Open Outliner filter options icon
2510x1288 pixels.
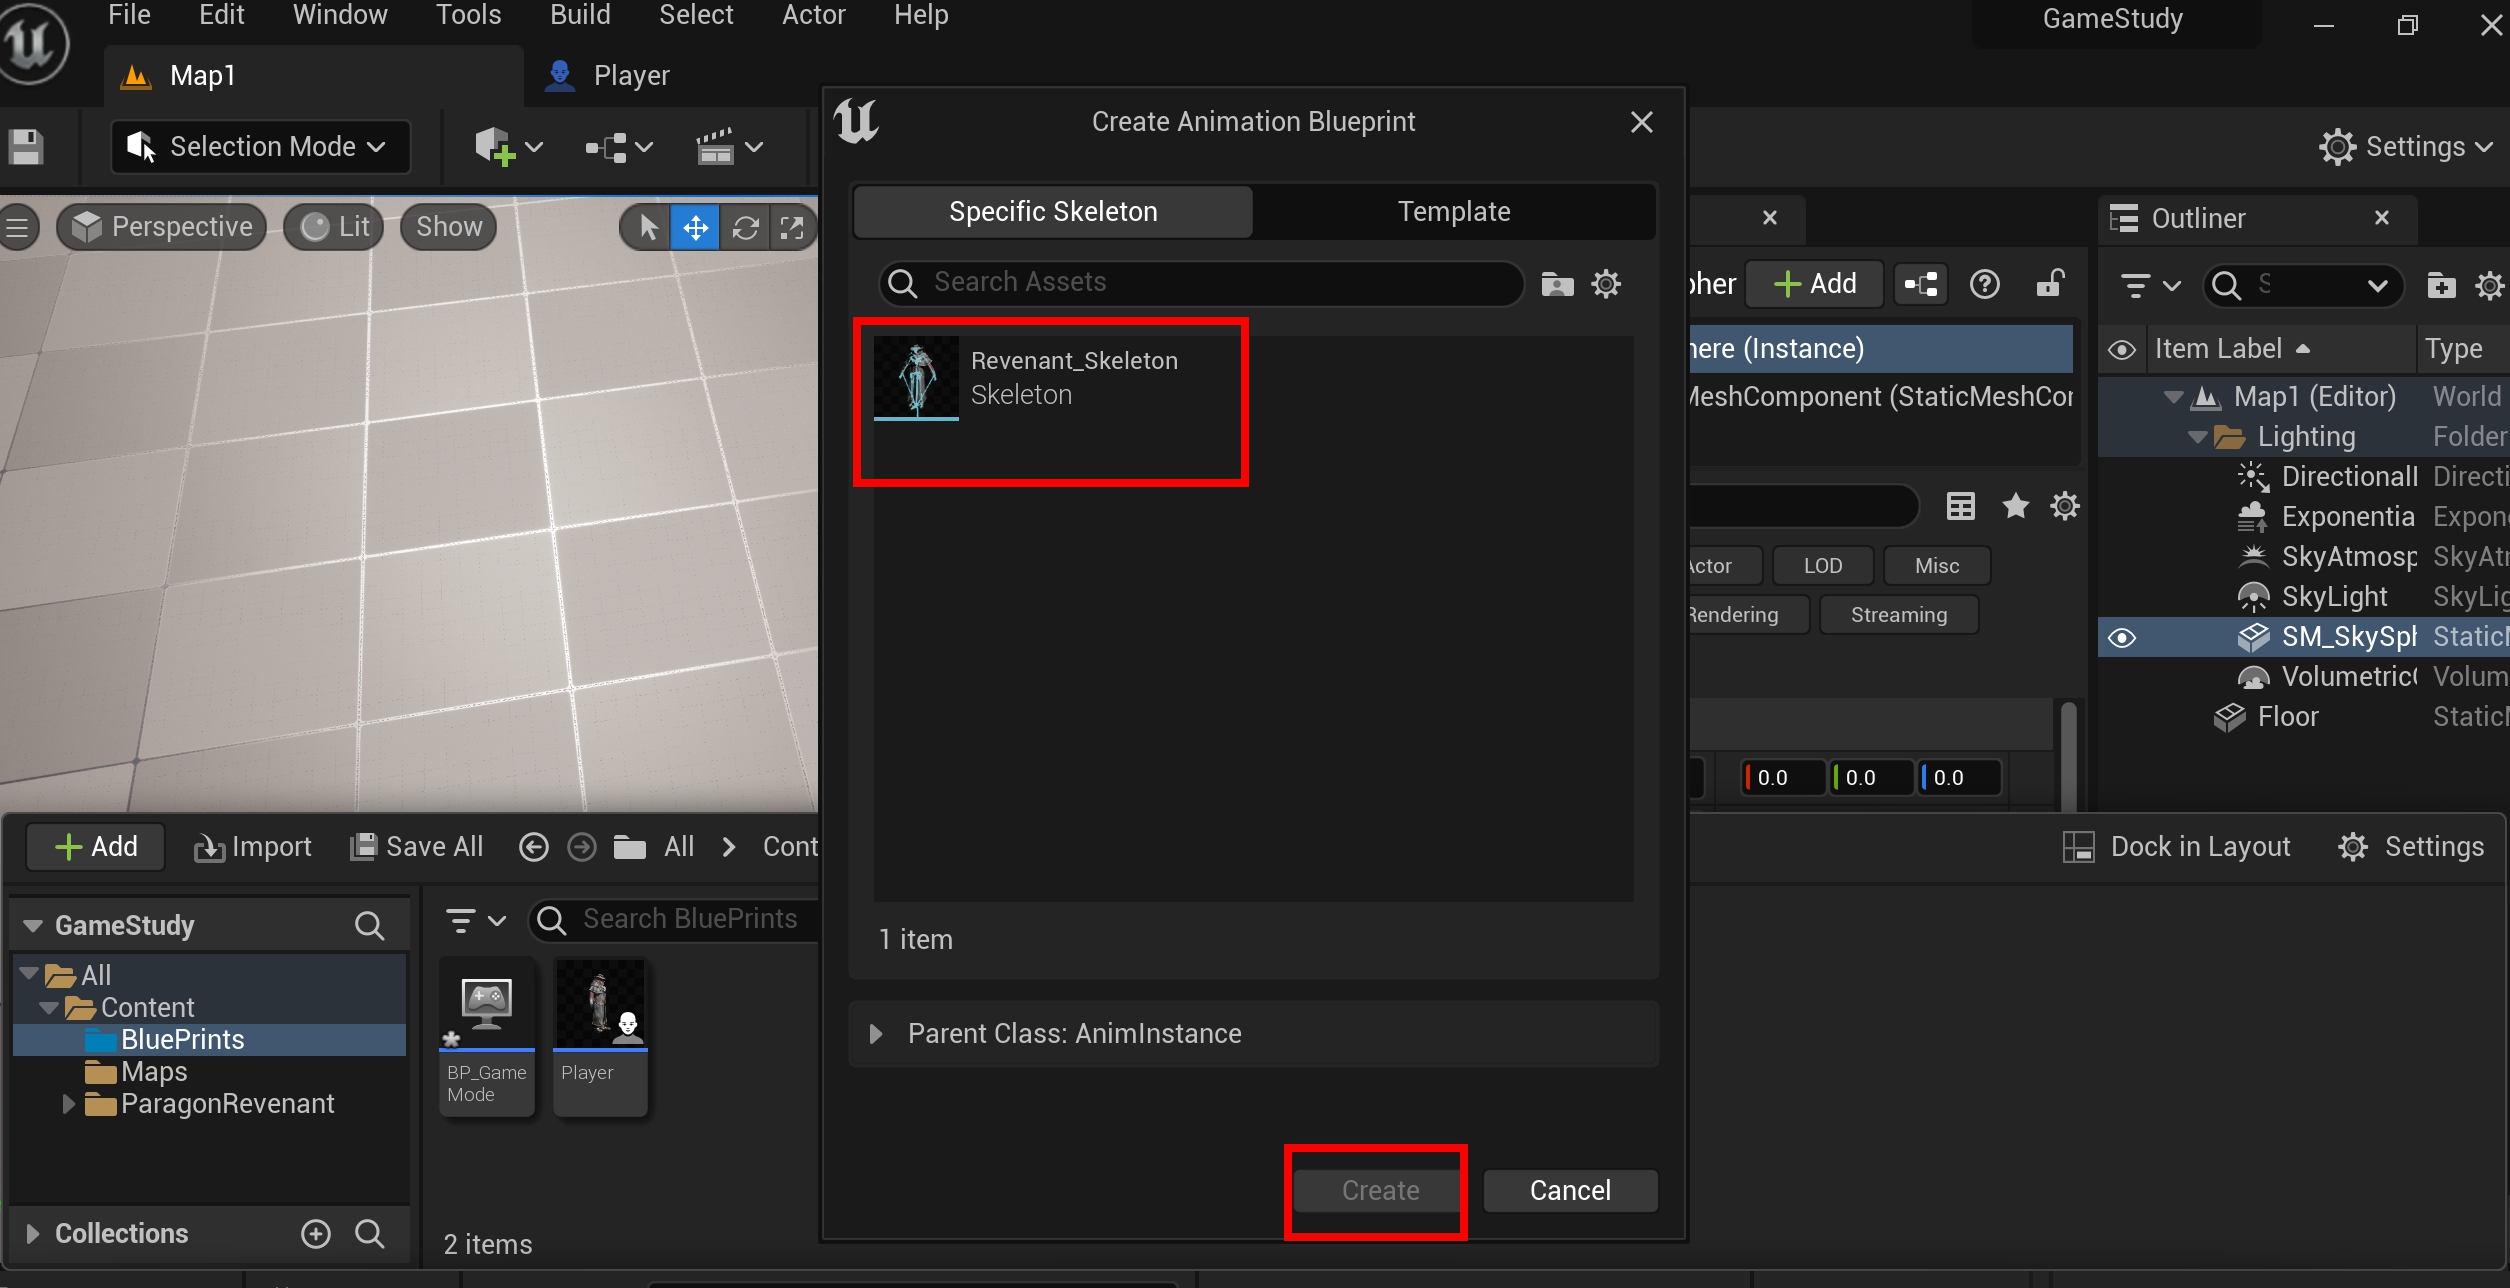(x=2150, y=286)
